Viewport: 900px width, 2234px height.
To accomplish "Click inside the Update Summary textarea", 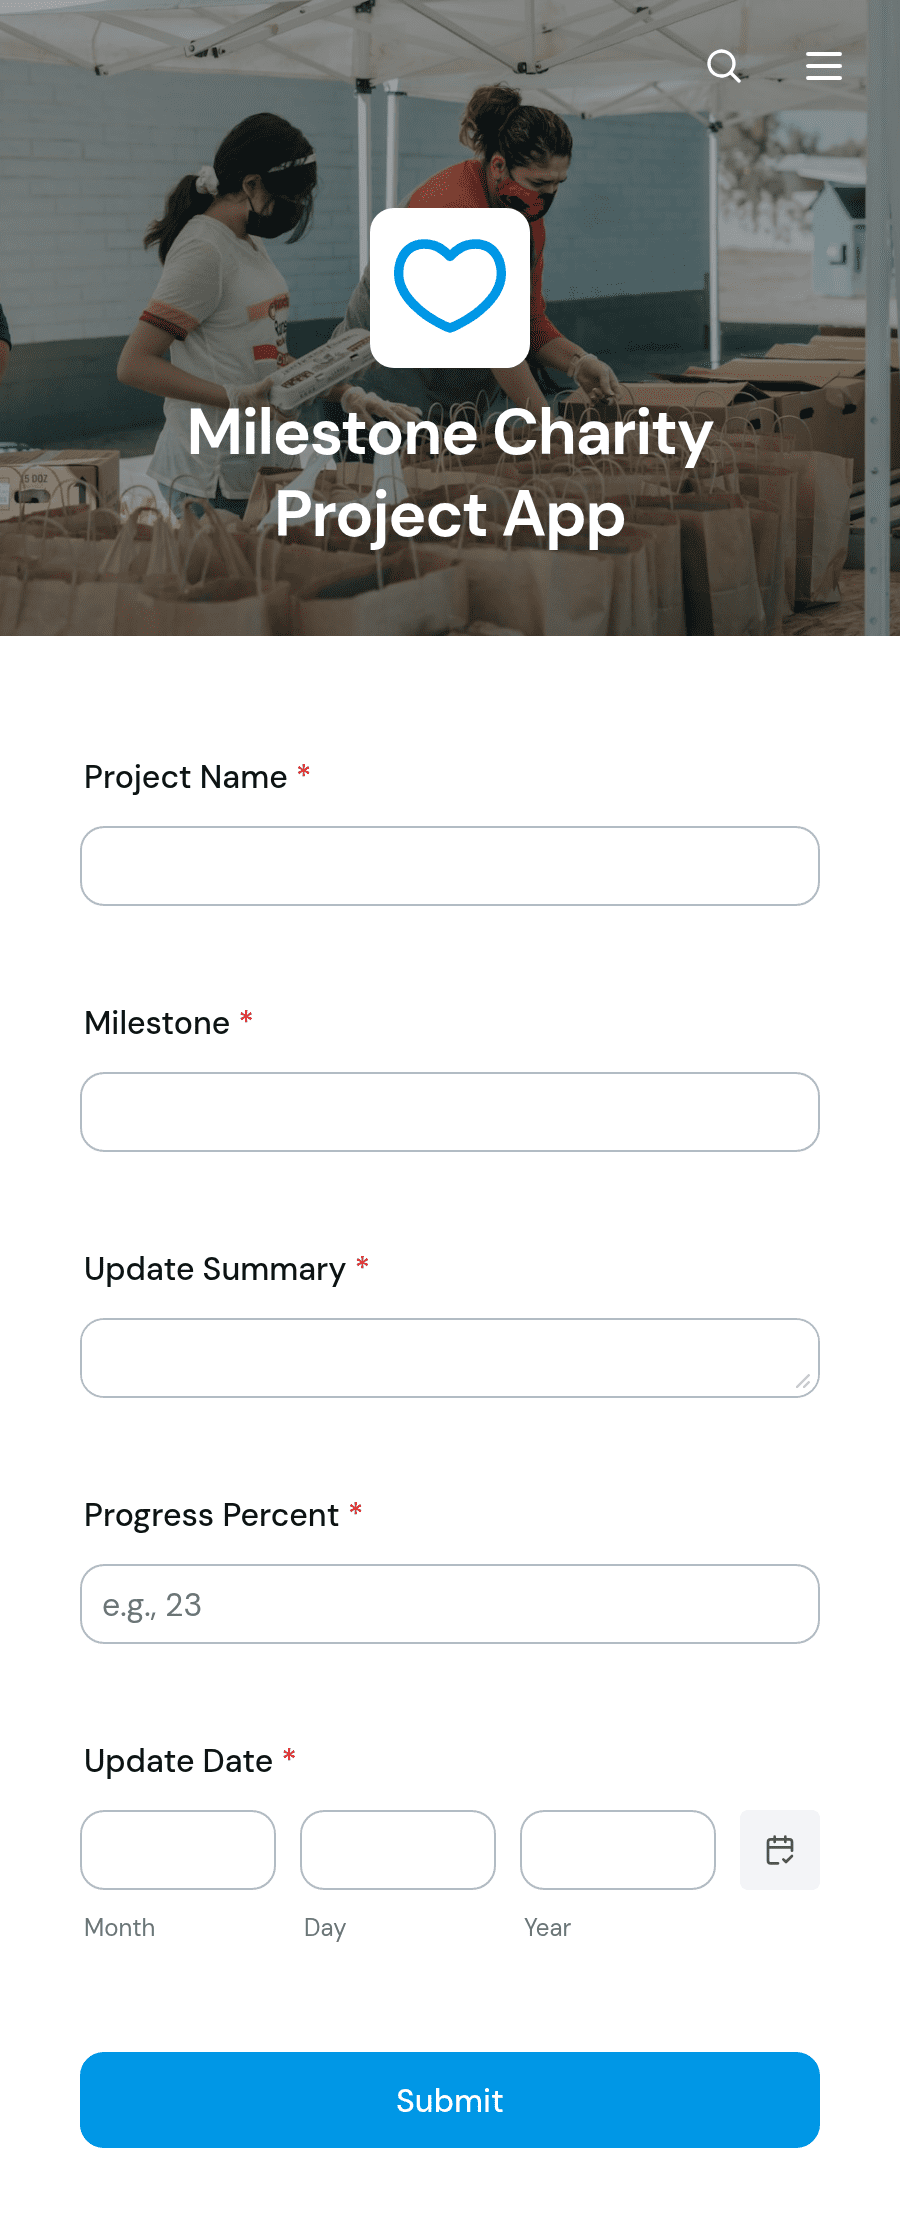I will [x=450, y=1358].
